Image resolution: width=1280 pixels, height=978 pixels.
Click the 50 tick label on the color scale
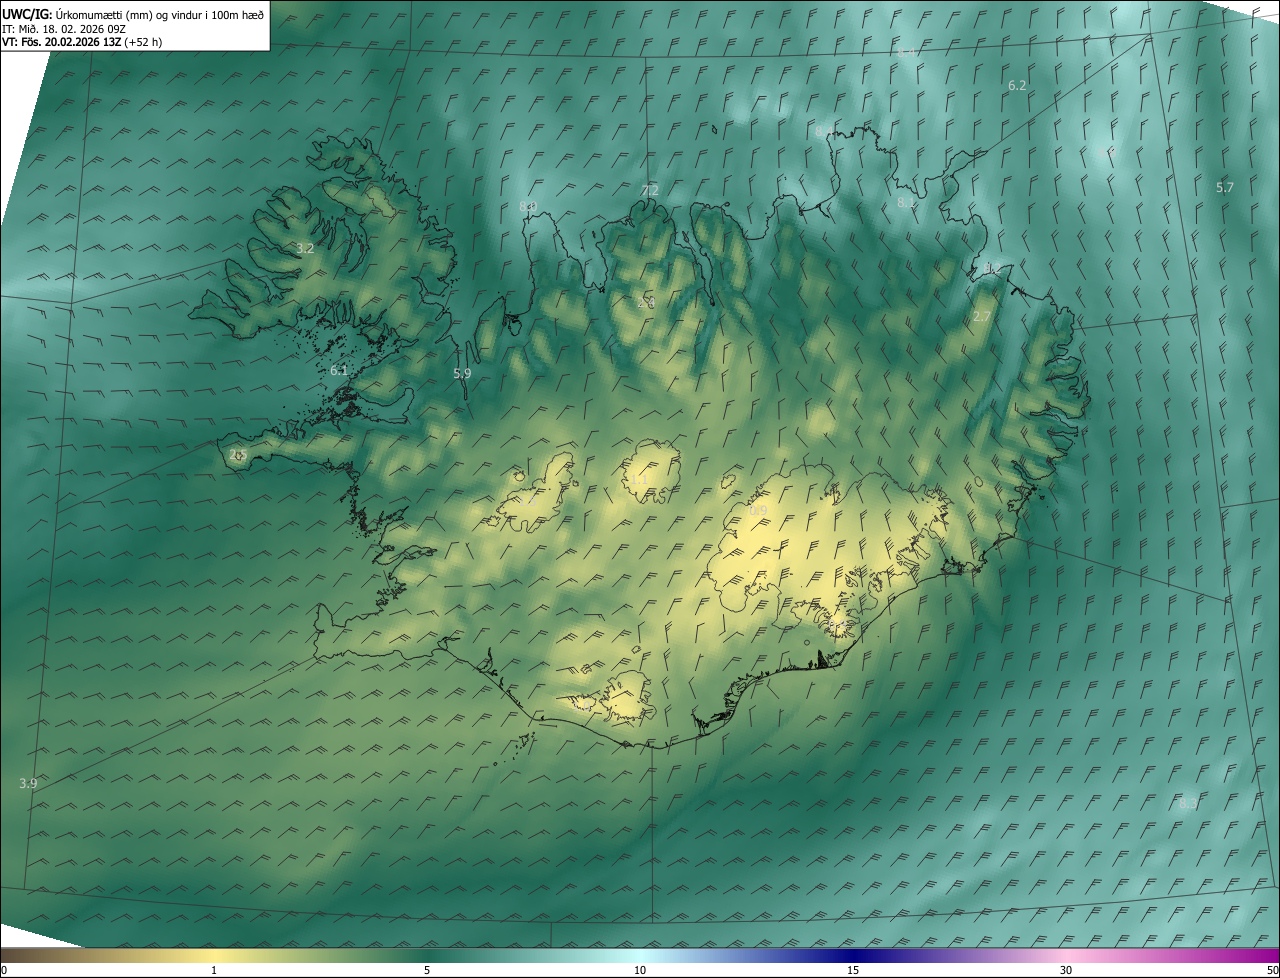point(1272,970)
